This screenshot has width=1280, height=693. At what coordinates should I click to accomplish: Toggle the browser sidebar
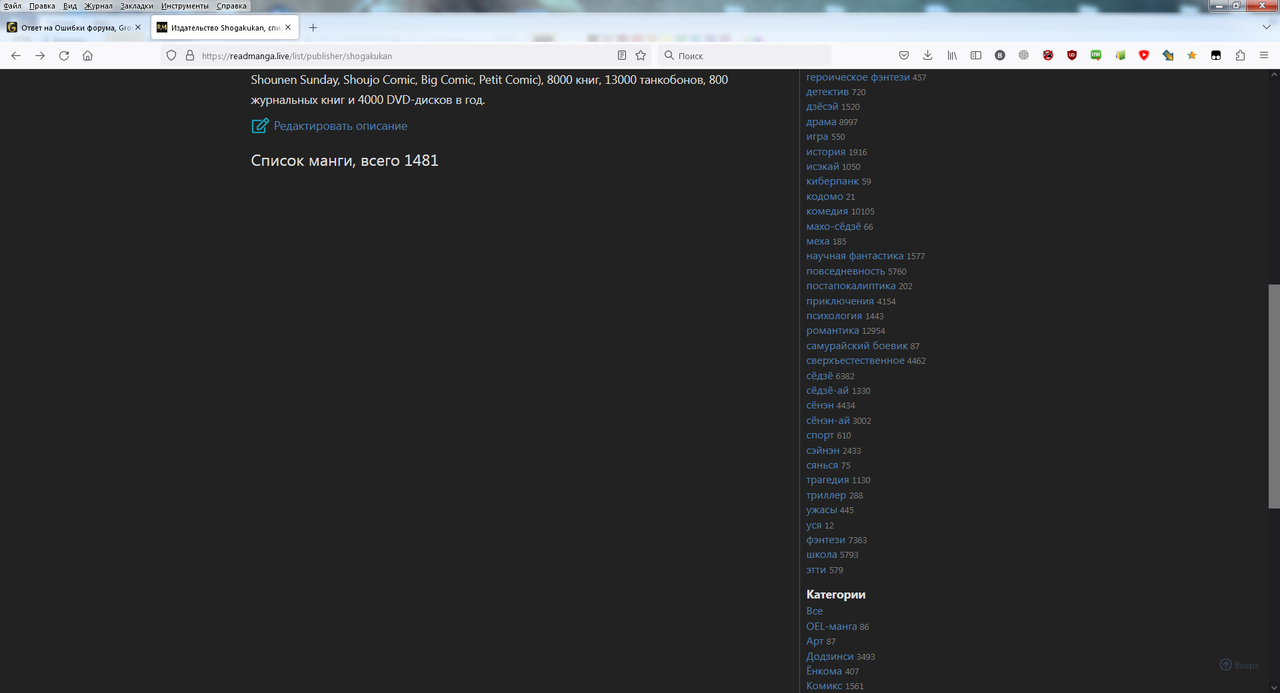tap(976, 56)
